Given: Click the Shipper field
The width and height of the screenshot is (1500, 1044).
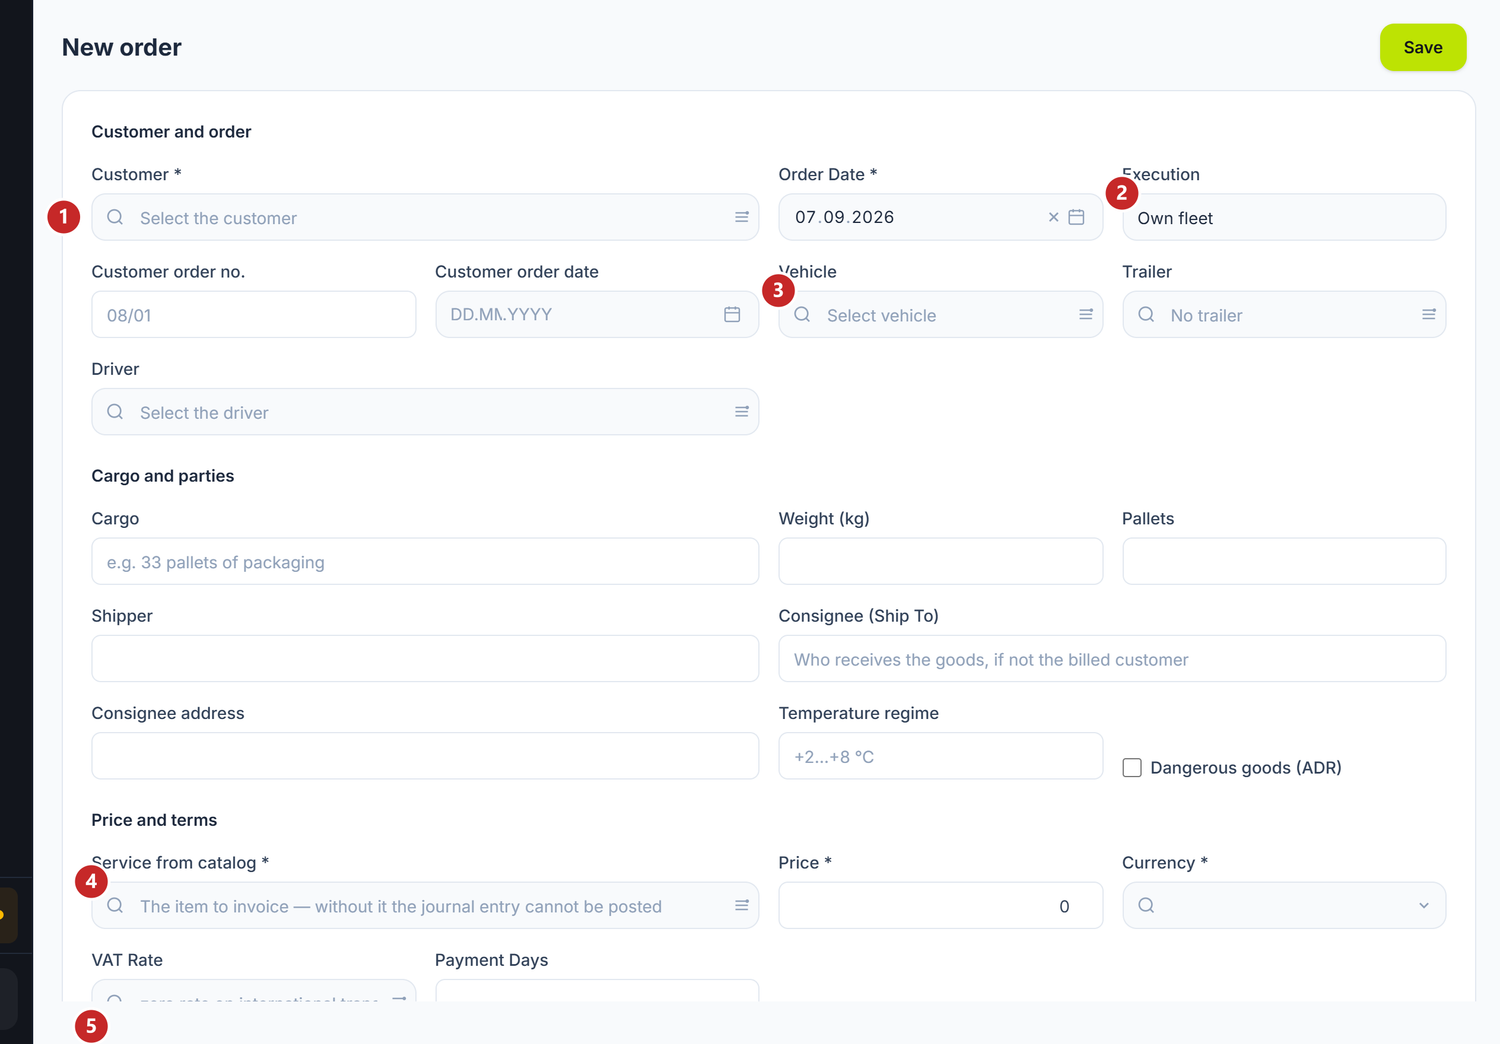Looking at the screenshot, I should point(425,658).
